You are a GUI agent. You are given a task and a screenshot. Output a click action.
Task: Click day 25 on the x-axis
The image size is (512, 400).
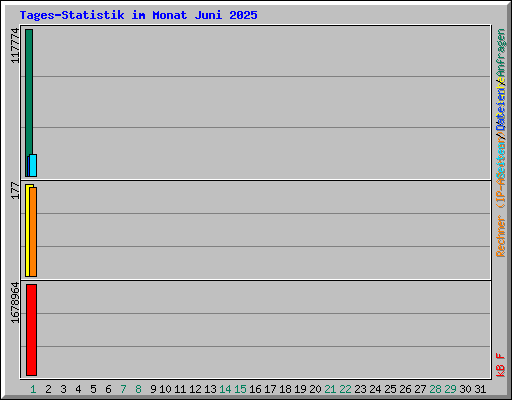click(390, 389)
